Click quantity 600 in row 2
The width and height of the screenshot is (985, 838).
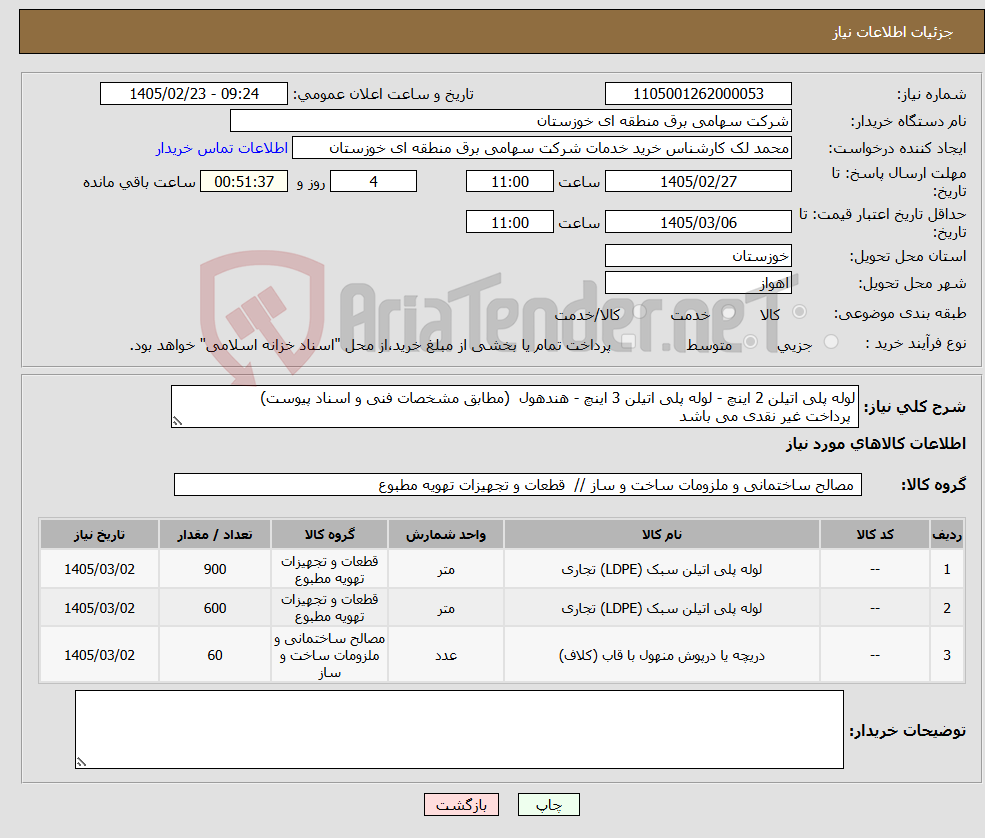214,608
